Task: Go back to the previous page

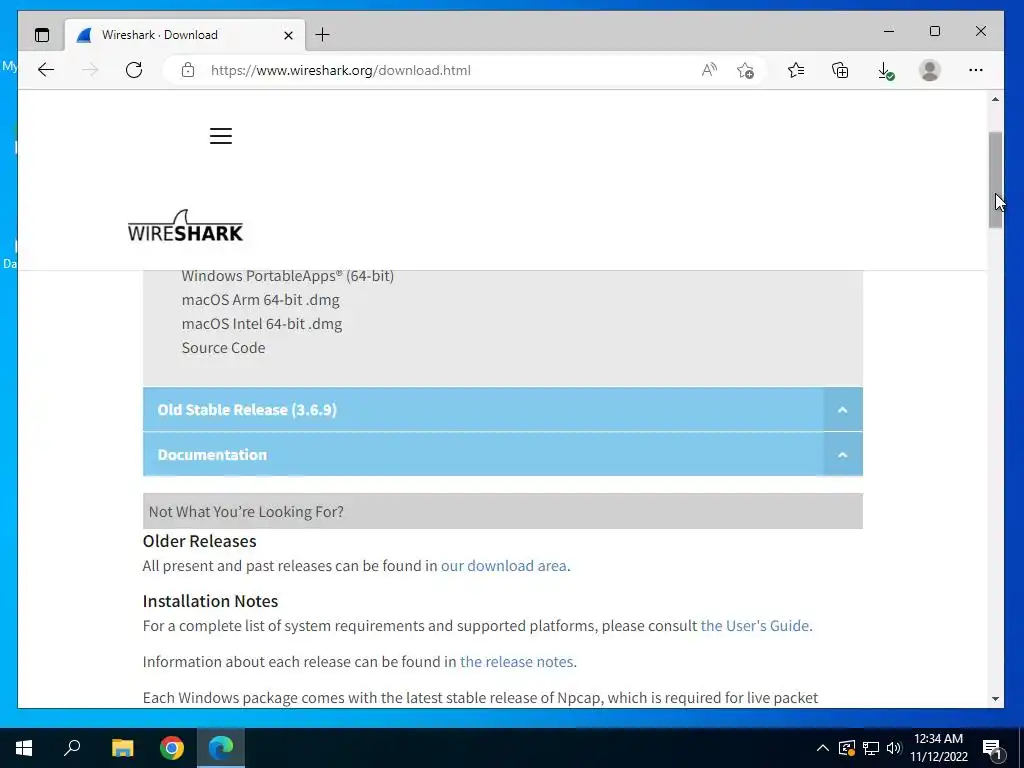Action: (46, 70)
